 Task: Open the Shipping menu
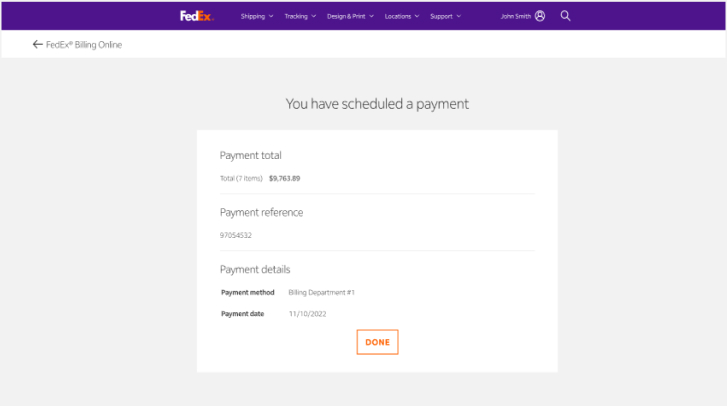click(x=252, y=16)
